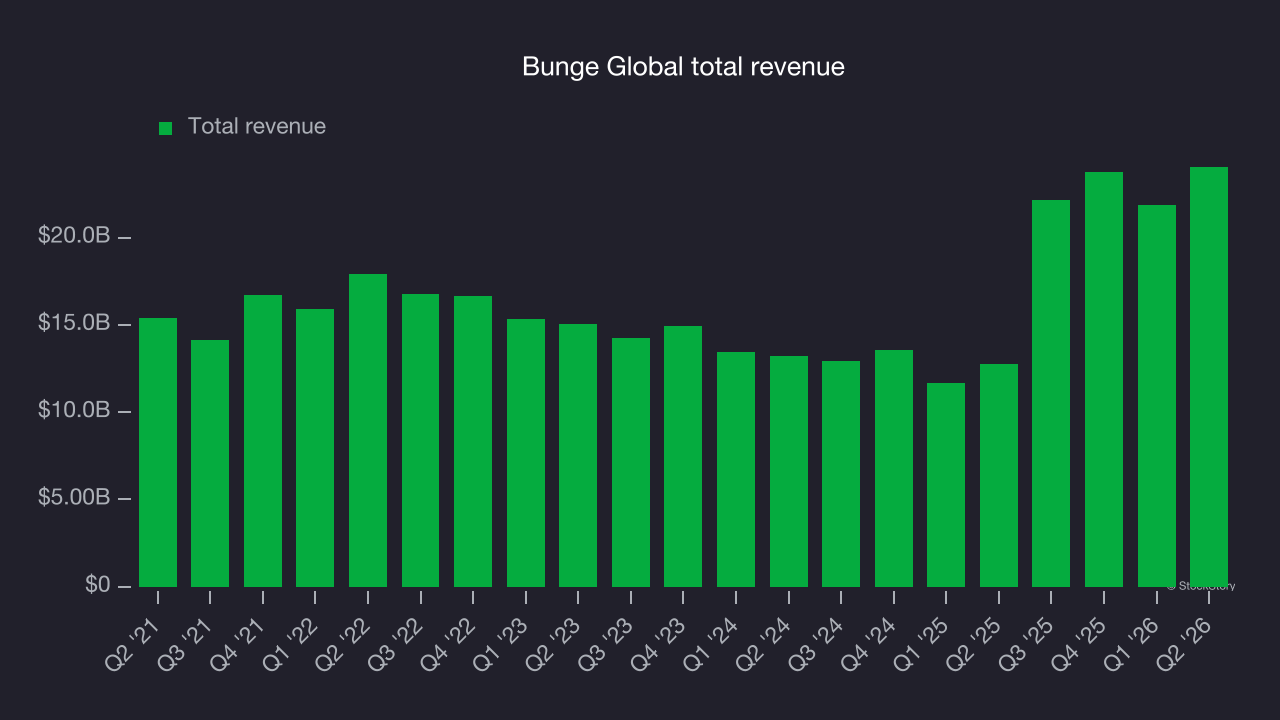The height and width of the screenshot is (720, 1280).
Task: Click the Q3 '25 revenue bar
Action: [1051, 393]
